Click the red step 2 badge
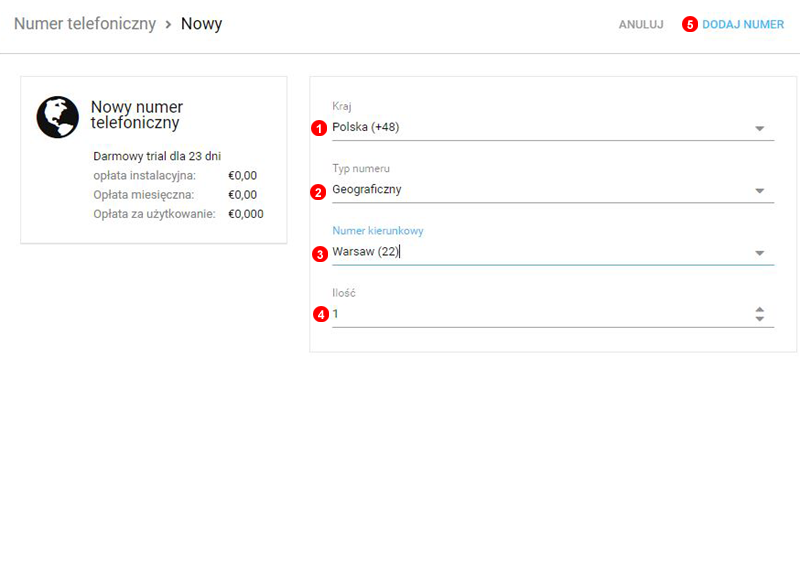The image size is (800, 564). (x=320, y=191)
